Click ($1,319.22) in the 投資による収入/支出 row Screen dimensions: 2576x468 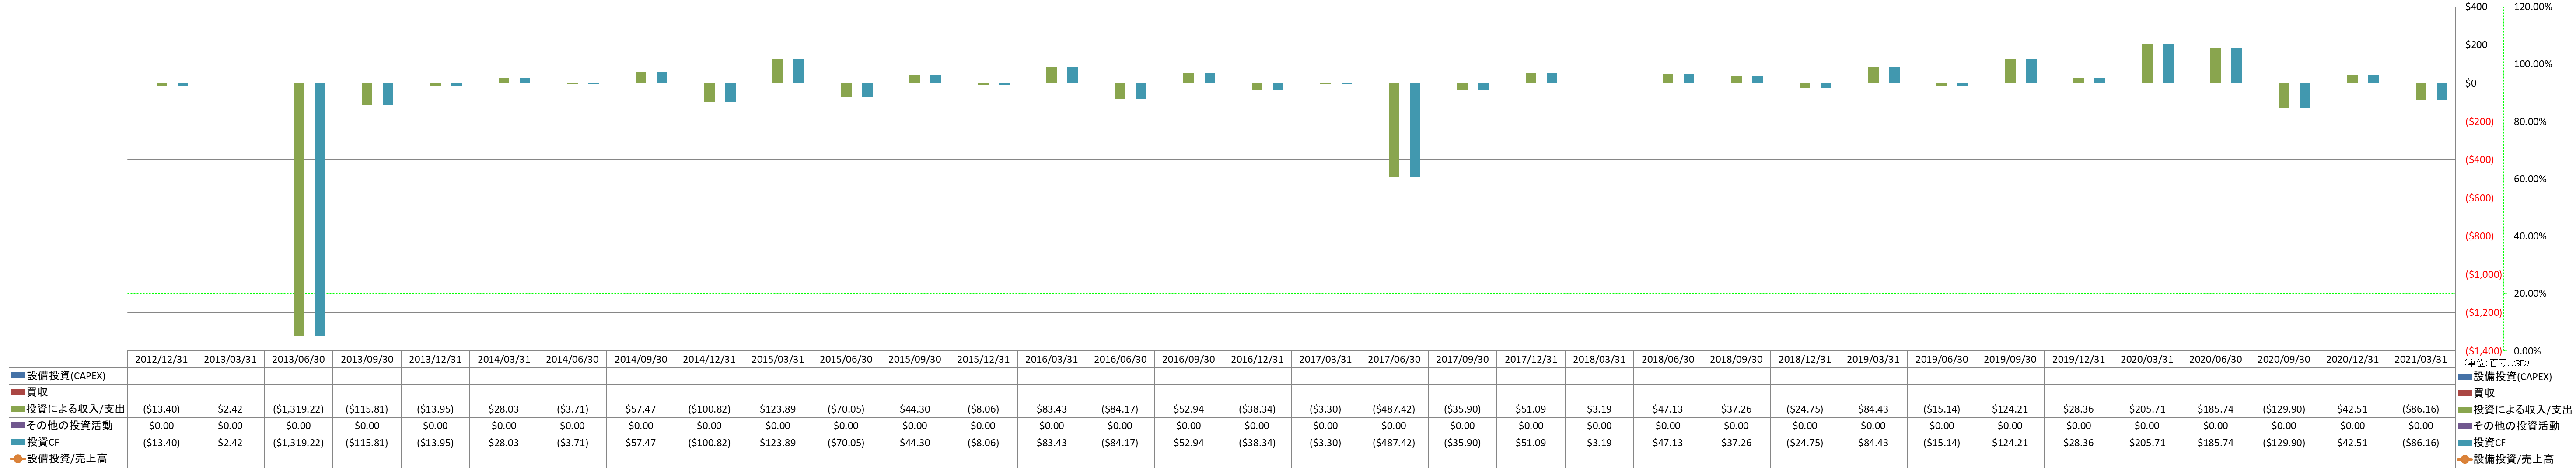pyautogui.click(x=298, y=409)
